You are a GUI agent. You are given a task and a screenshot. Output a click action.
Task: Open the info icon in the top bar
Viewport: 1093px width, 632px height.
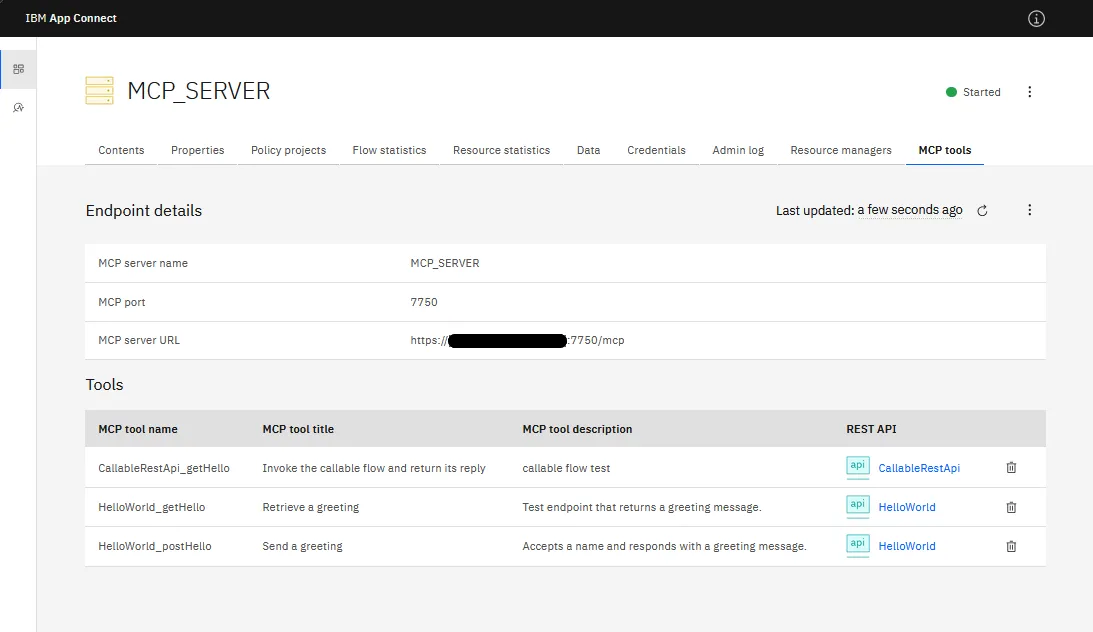pyautogui.click(x=1036, y=19)
